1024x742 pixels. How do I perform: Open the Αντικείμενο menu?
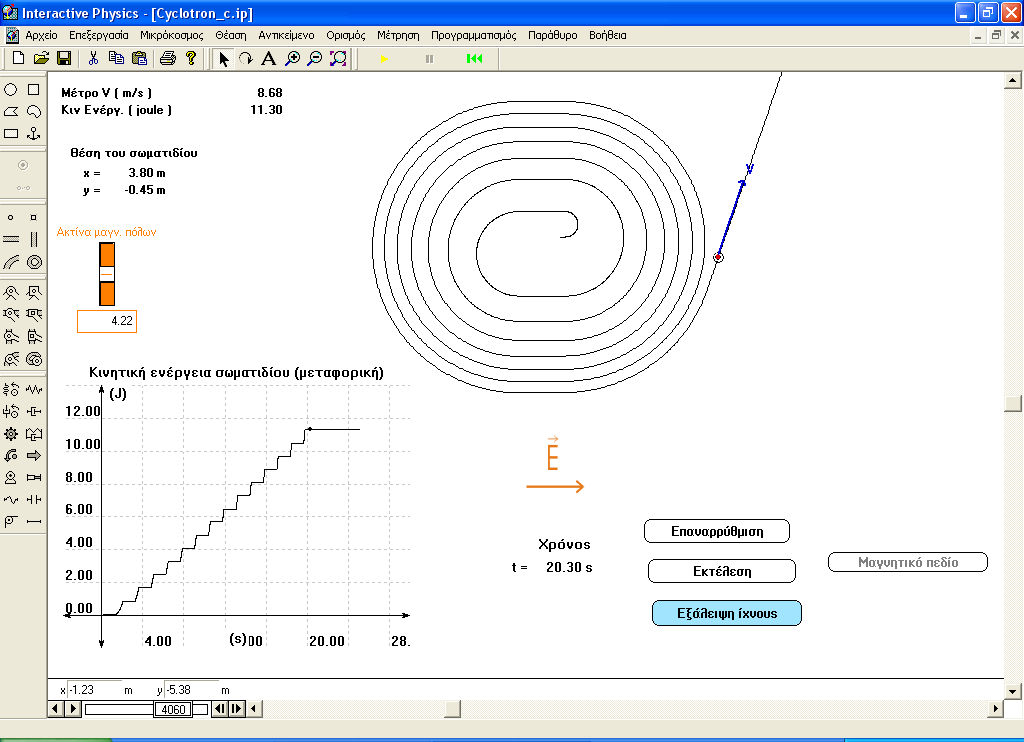coord(286,35)
